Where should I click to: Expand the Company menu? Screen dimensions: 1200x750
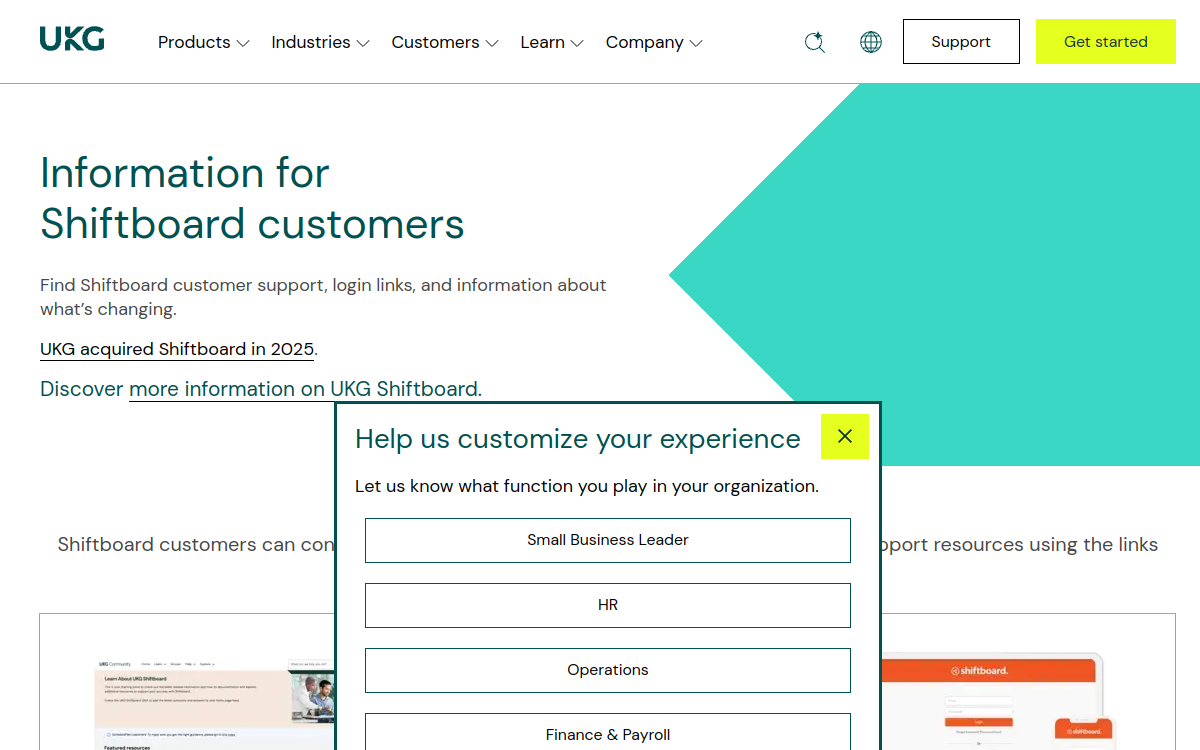[654, 42]
